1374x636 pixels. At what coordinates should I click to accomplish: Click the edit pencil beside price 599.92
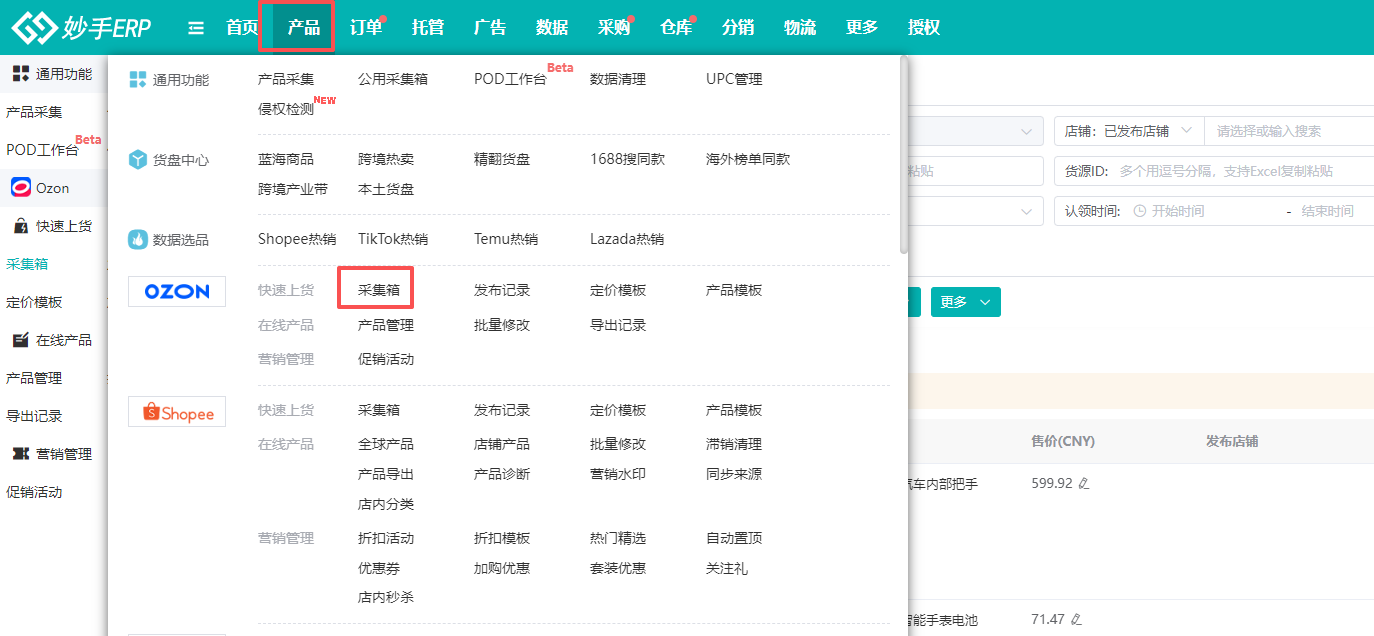pyautogui.click(x=1084, y=484)
